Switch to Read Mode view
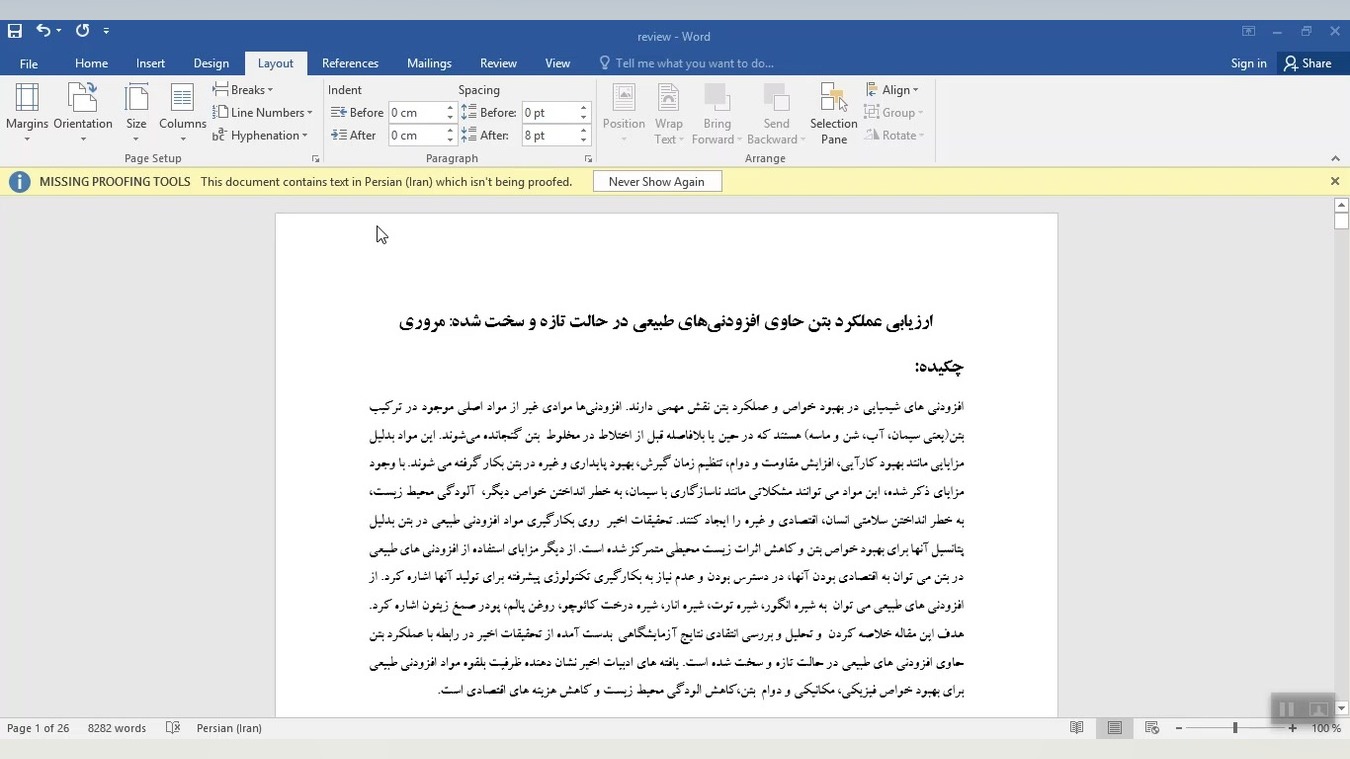Image resolution: width=1350 pixels, height=759 pixels. click(1077, 728)
